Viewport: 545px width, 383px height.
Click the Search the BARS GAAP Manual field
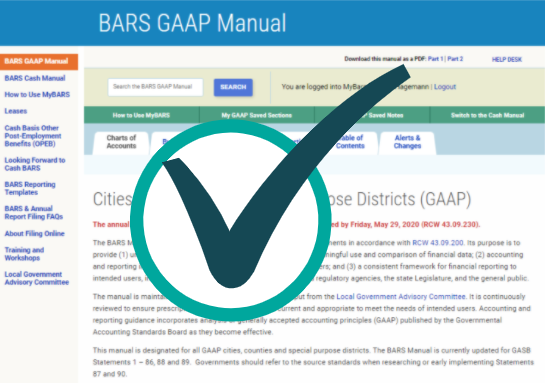coord(155,87)
